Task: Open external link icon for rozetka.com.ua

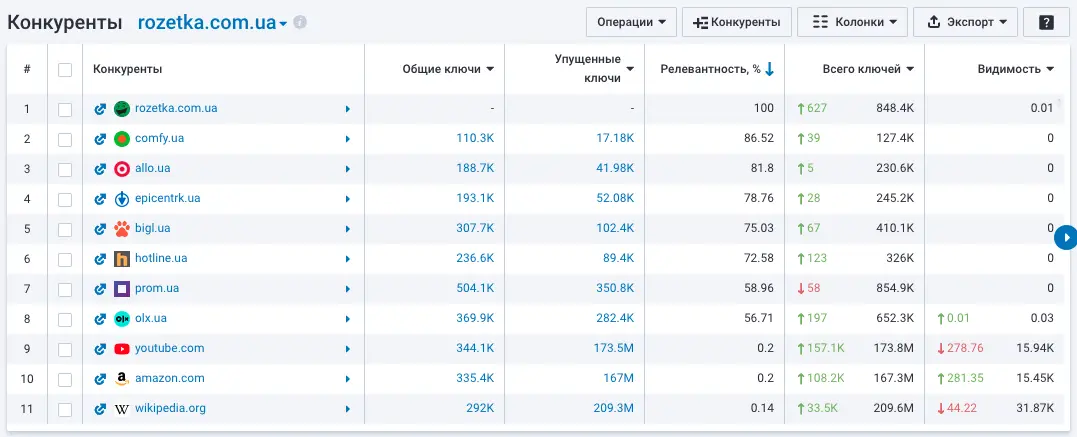Action: point(100,109)
